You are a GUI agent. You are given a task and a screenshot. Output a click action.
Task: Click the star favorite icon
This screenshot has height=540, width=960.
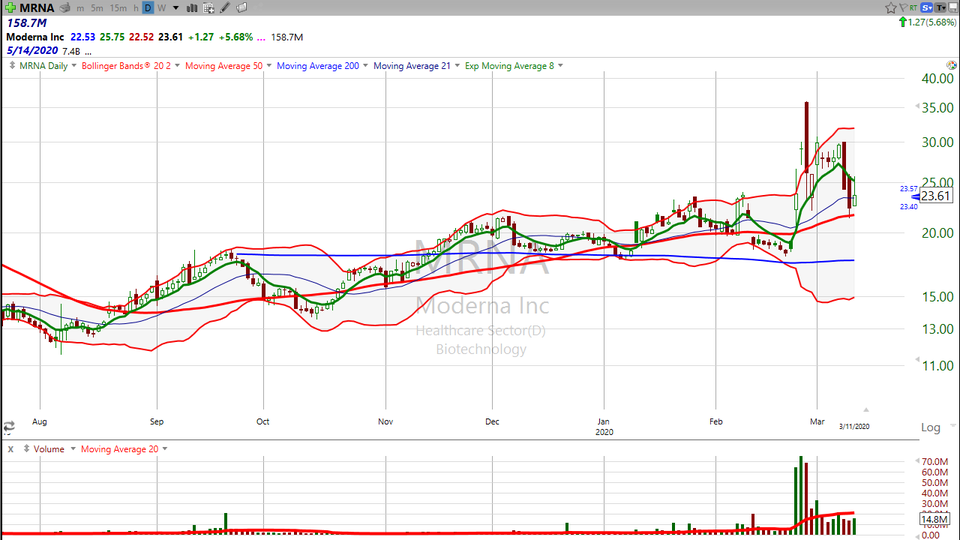pyautogui.click(x=891, y=8)
